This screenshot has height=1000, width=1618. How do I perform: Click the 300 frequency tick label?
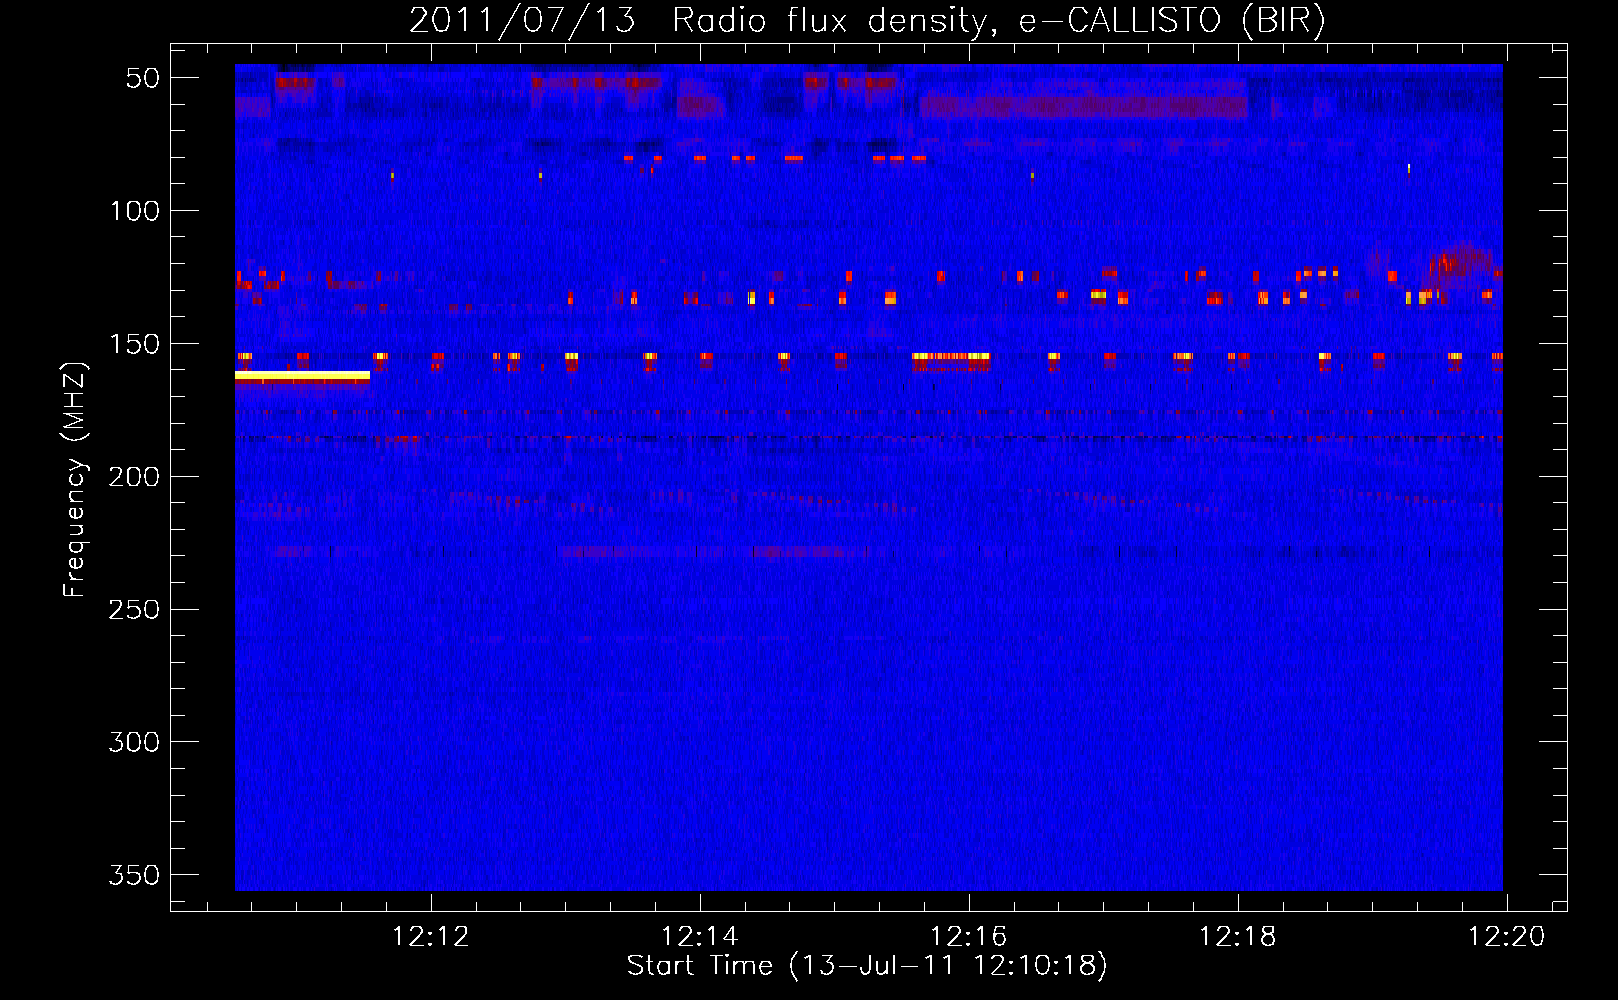click(135, 742)
